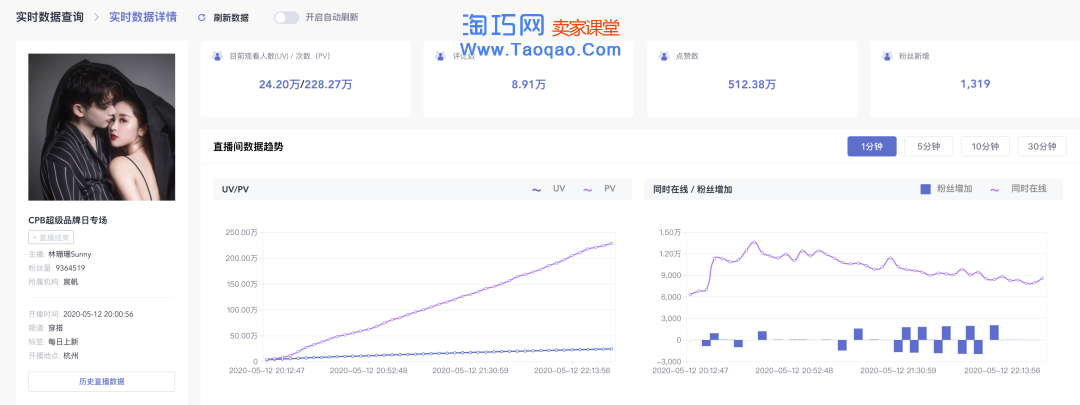Click the 直播结束 status tag
Screen dimensions: 1080x405
click(50, 238)
